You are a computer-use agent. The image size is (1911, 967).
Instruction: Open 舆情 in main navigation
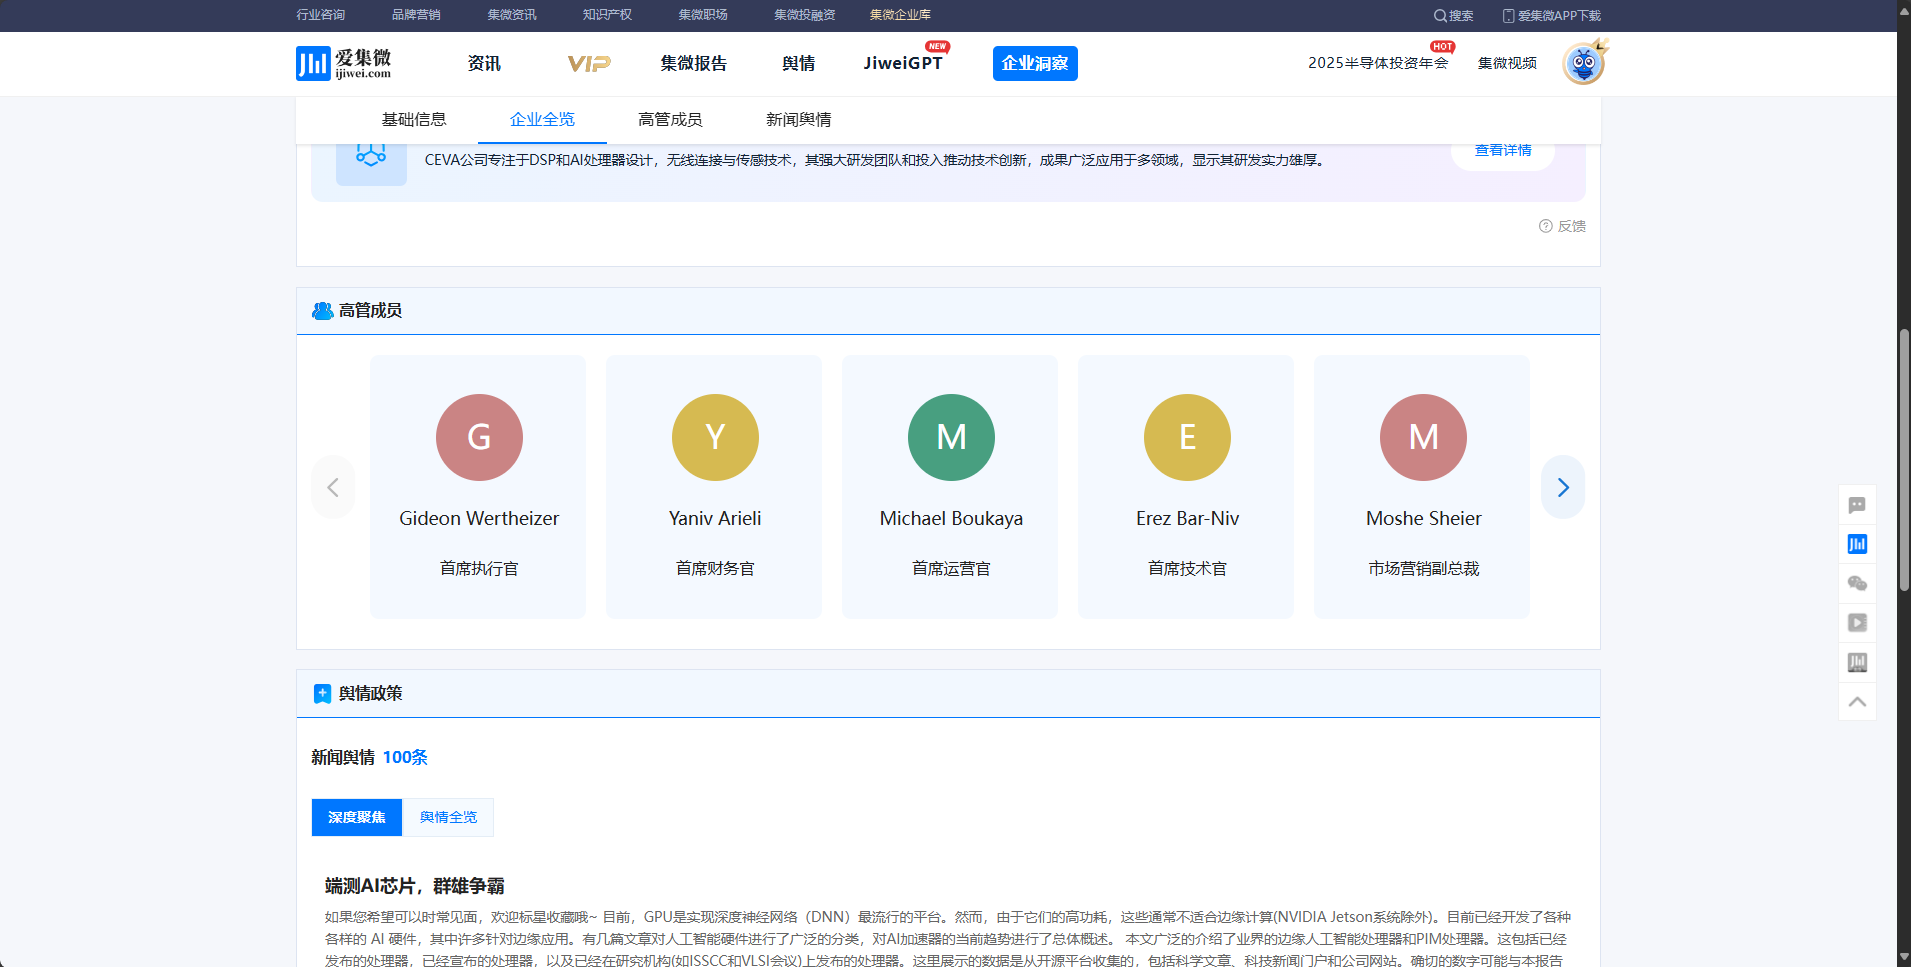798,64
